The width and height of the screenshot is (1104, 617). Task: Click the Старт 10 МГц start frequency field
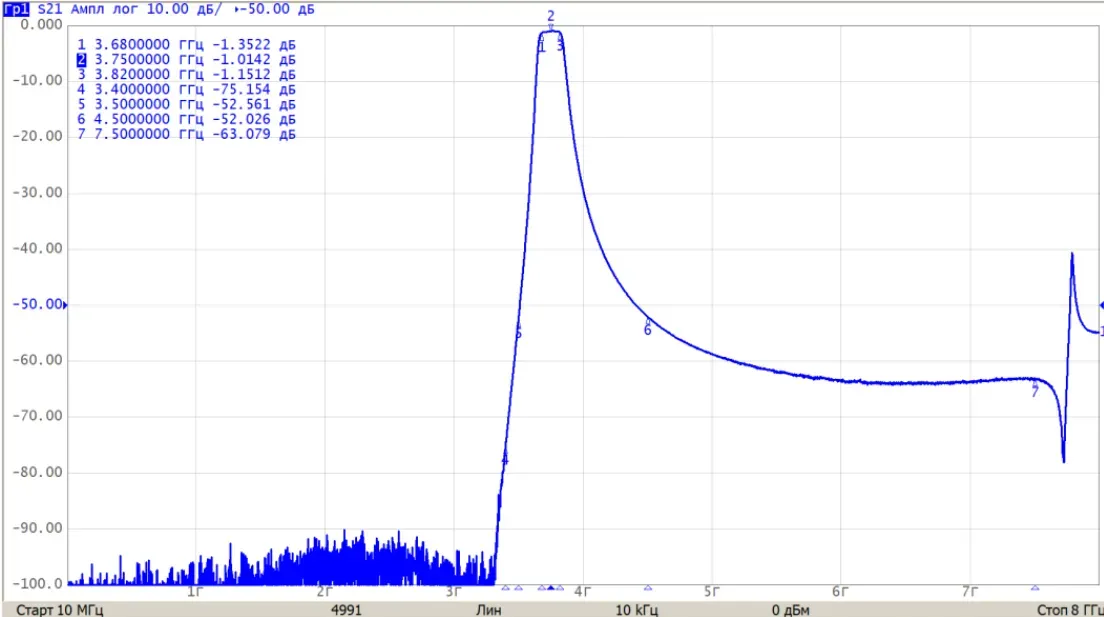click(x=59, y=609)
